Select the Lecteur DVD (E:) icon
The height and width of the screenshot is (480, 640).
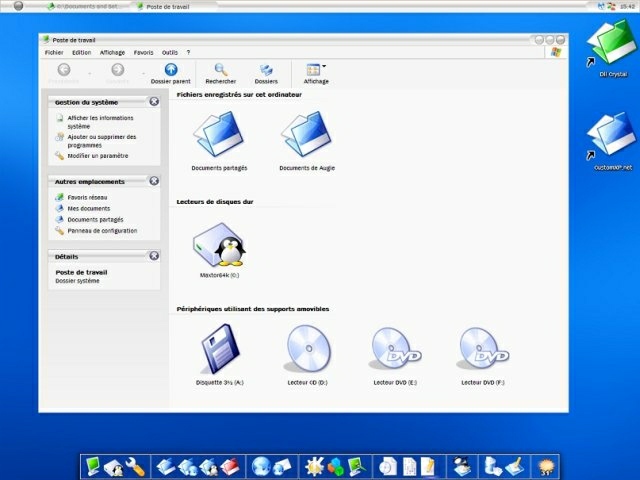click(395, 349)
